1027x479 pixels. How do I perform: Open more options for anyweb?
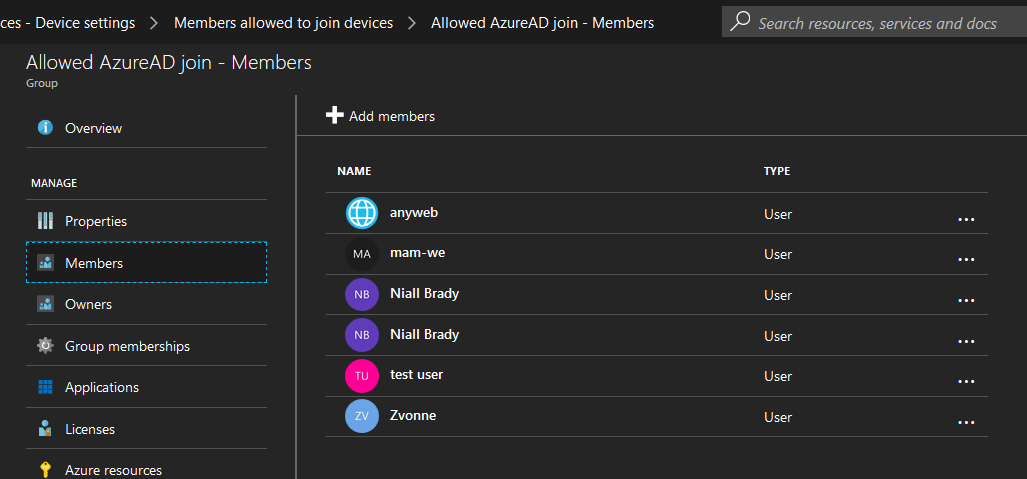click(966, 219)
